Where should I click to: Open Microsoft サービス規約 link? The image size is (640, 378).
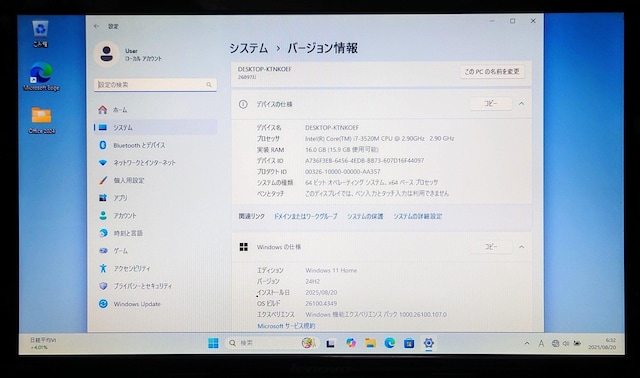click(x=286, y=326)
